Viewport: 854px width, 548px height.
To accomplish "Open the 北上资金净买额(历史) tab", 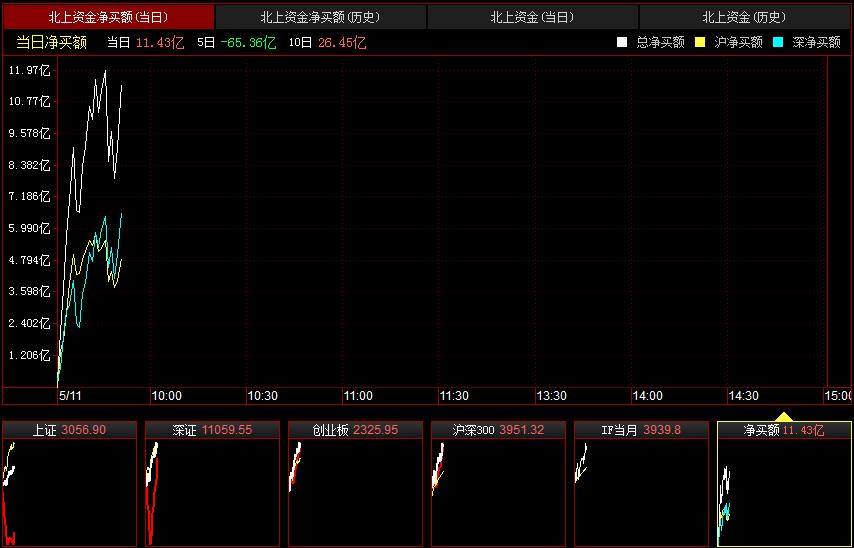I will point(320,17).
